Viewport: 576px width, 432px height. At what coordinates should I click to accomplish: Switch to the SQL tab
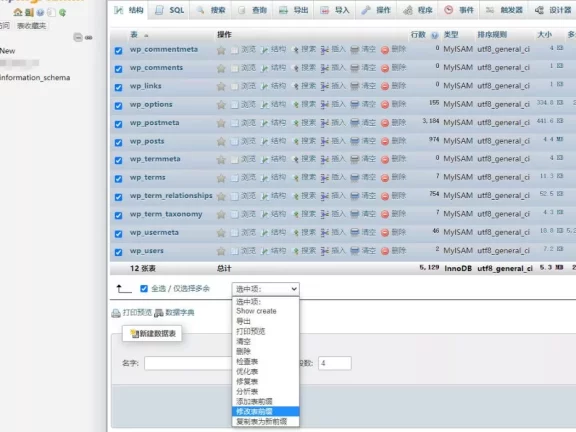[x=170, y=10]
